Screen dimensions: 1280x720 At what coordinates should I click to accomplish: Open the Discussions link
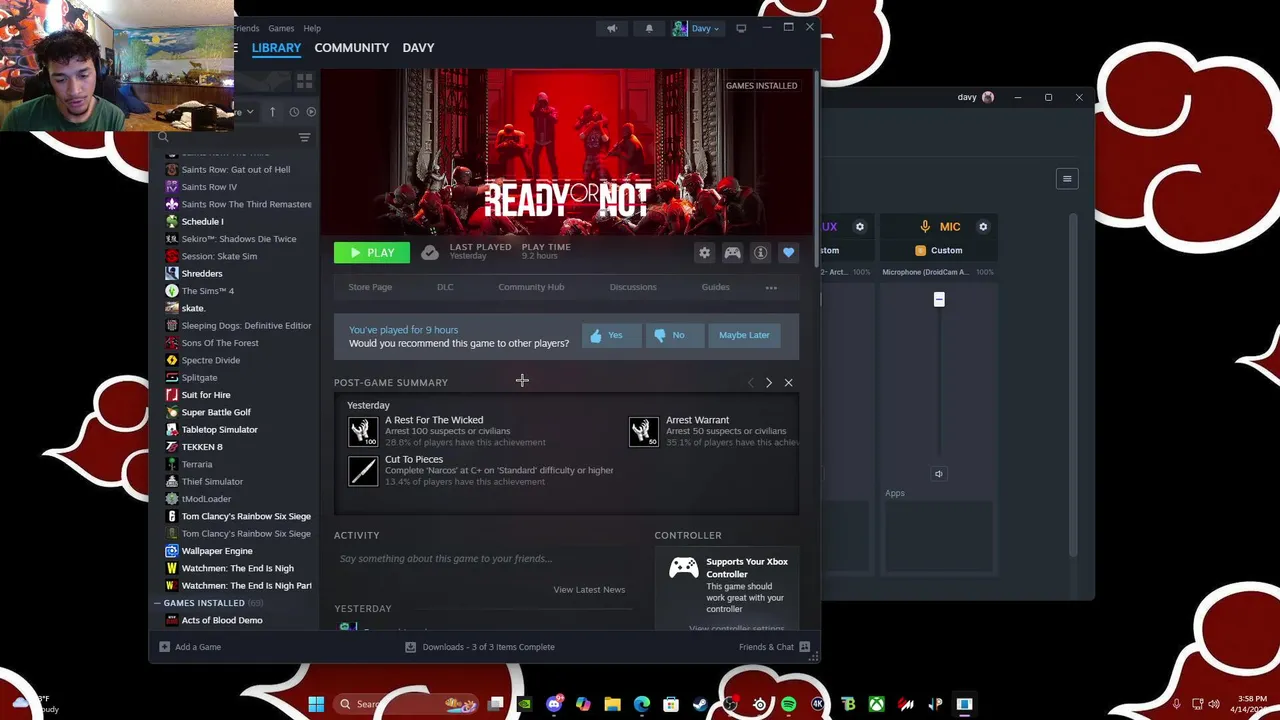click(x=633, y=287)
